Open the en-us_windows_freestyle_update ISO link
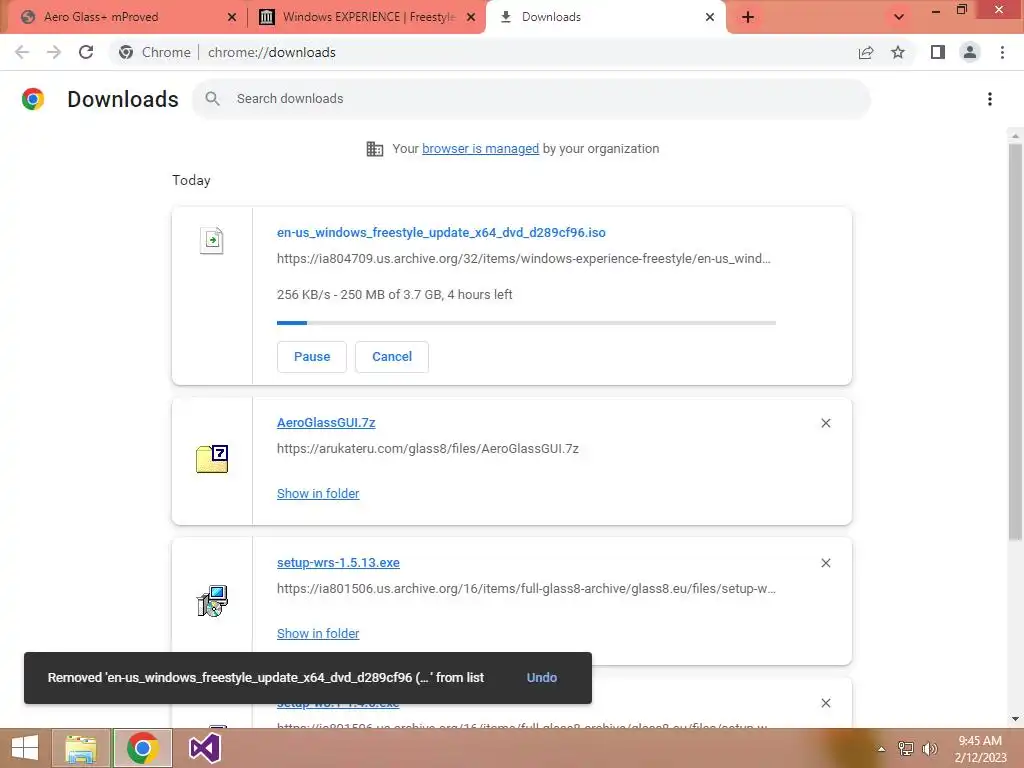The height and width of the screenshot is (768, 1024). coord(441,232)
